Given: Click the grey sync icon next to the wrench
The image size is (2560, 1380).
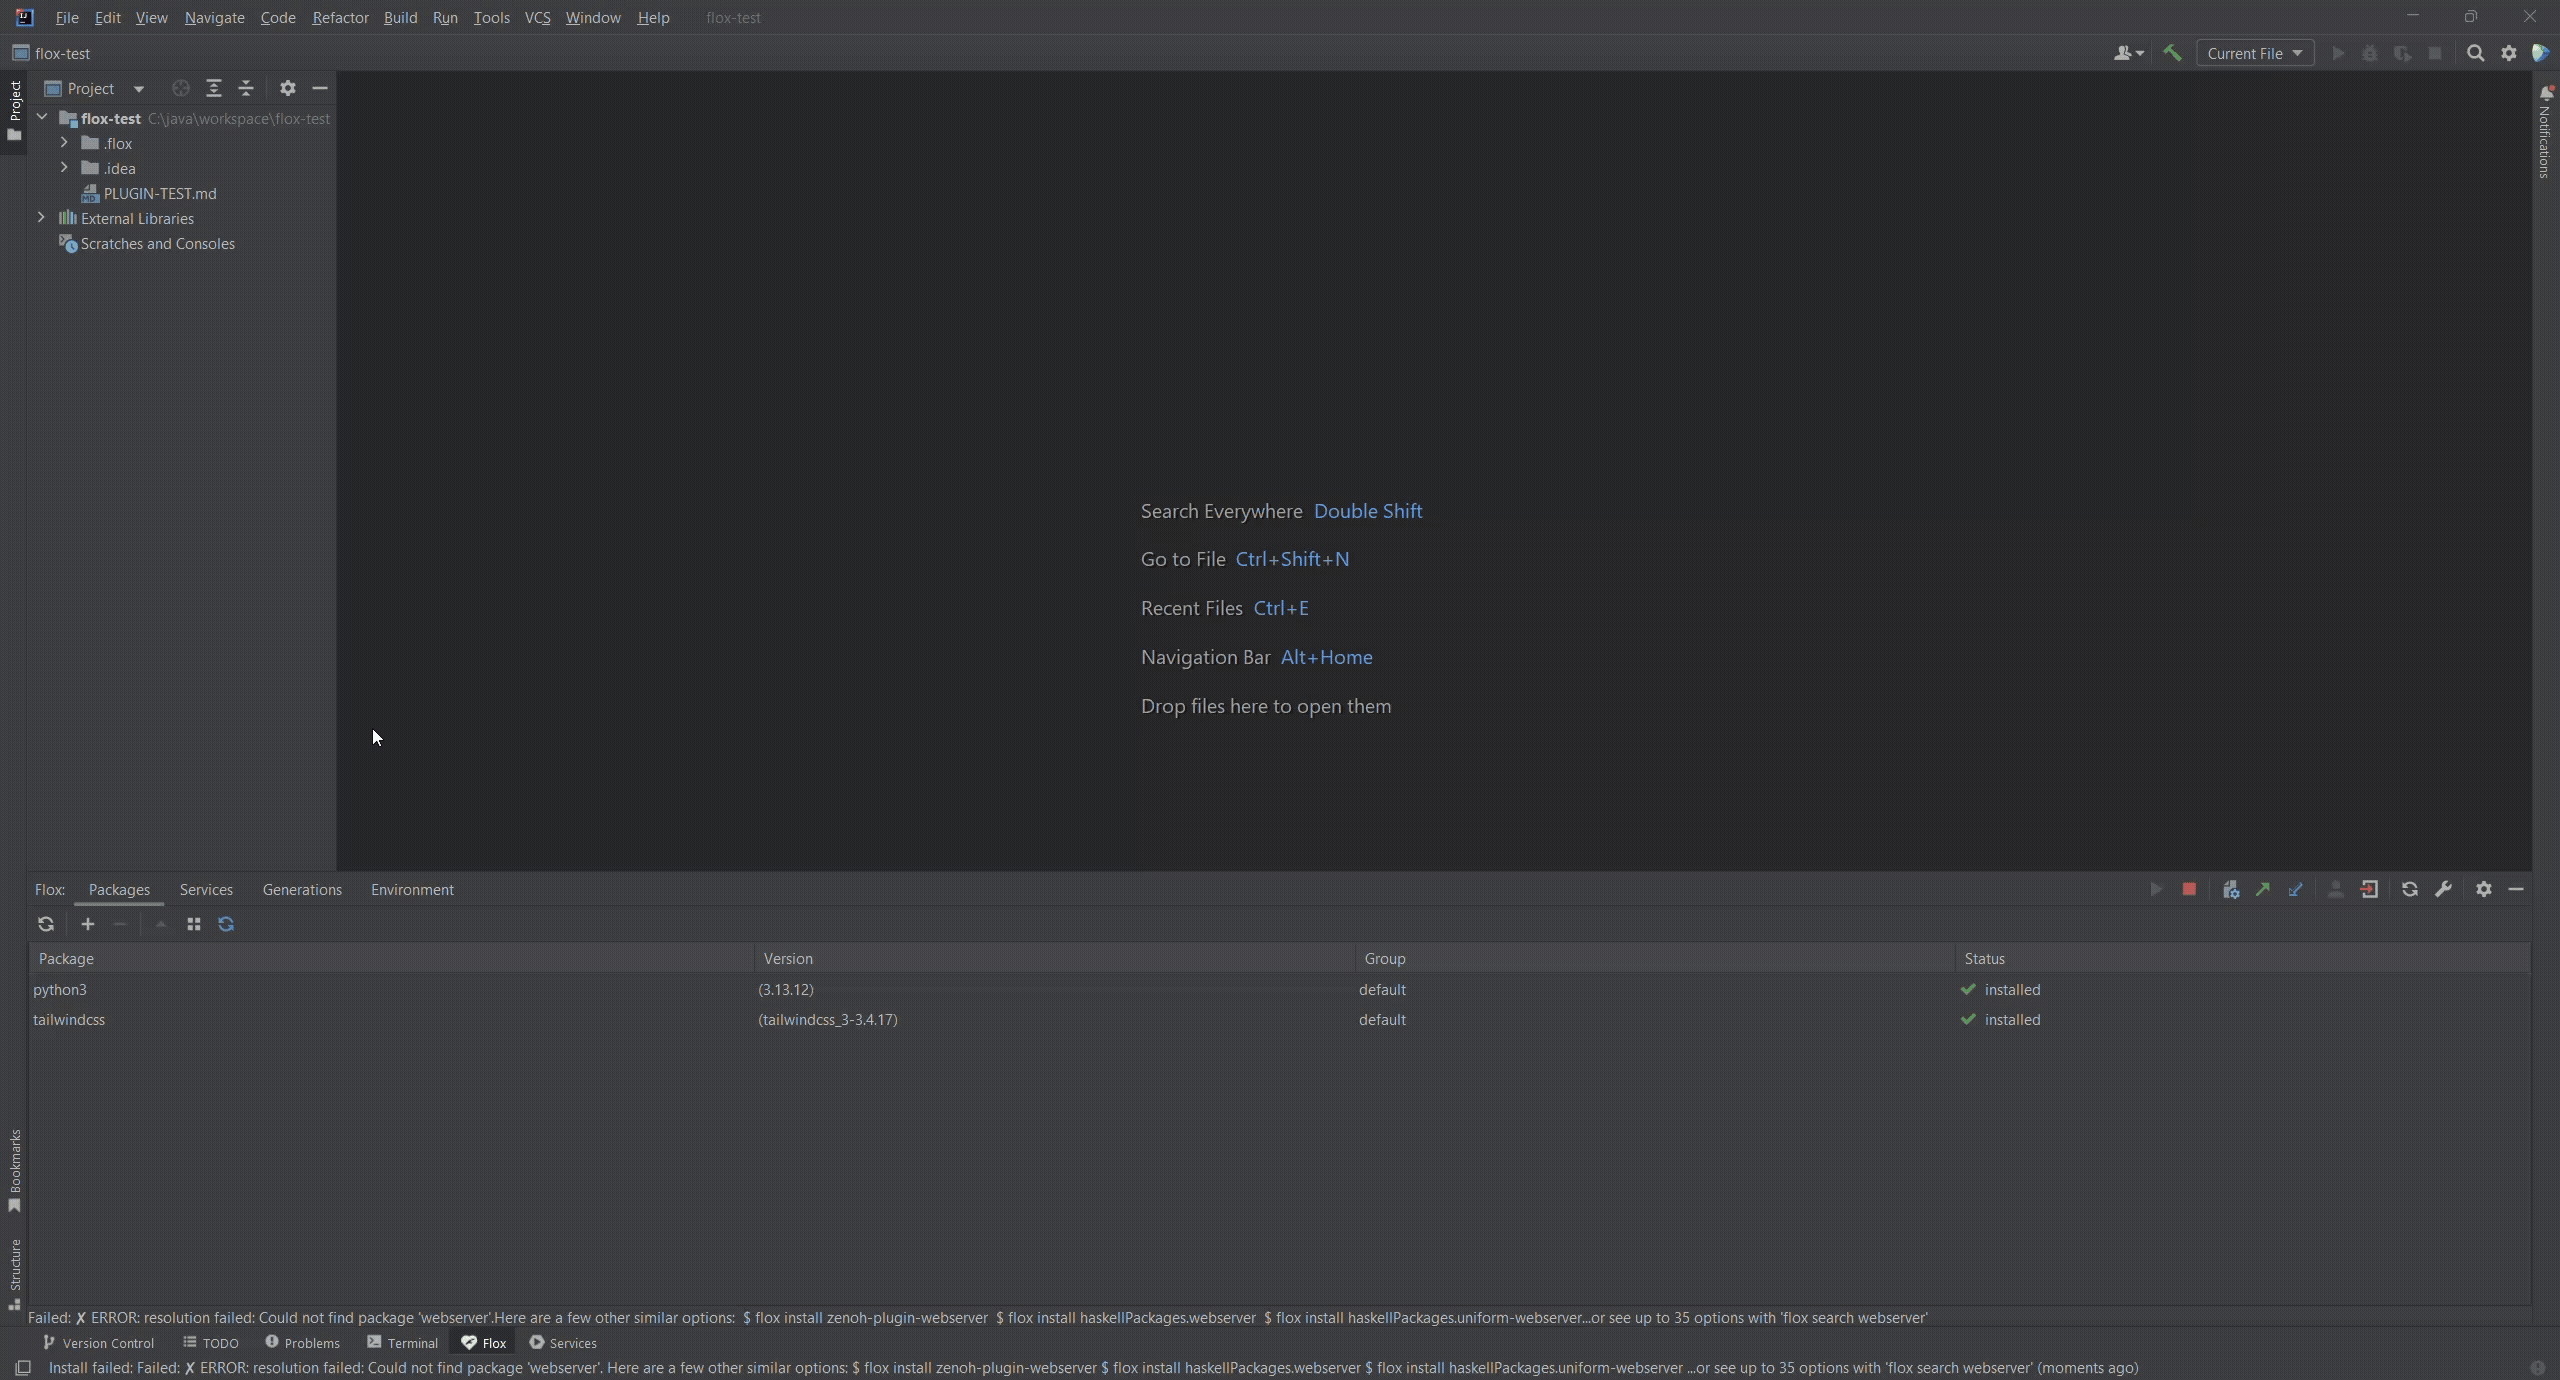Looking at the screenshot, I should tap(2410, 889).
